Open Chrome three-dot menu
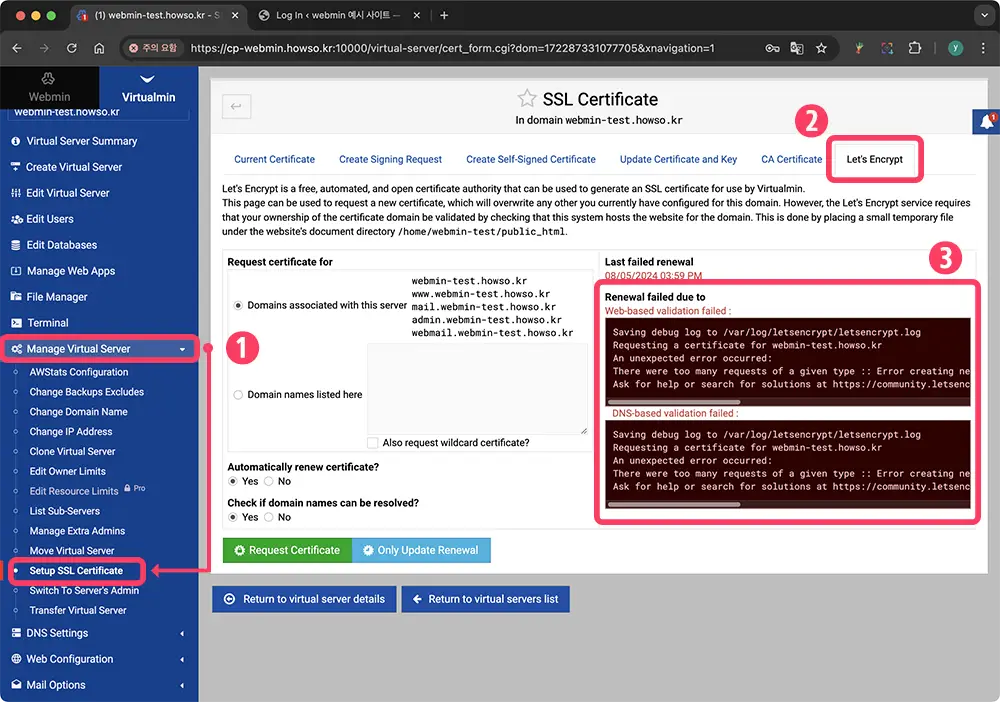This screenshot has width=1000, height=702. tap(983, 48)
